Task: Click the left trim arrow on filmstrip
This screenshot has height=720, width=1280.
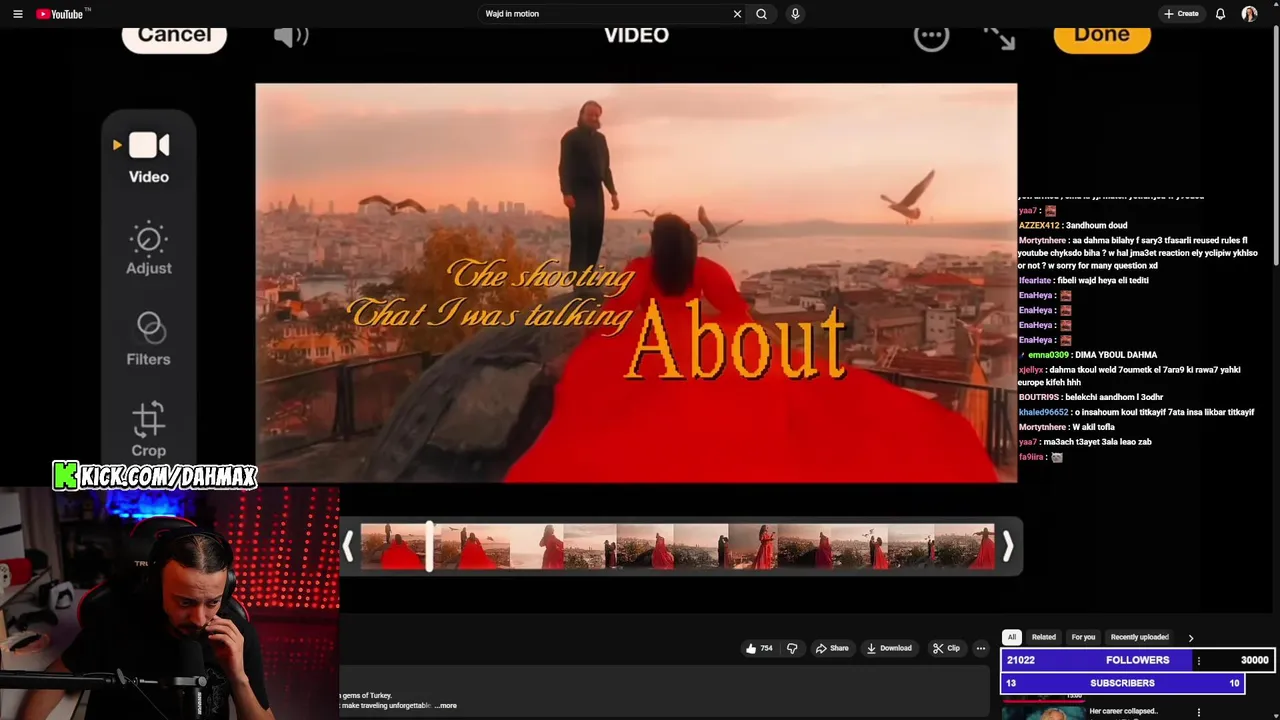Action: coord(348,546)
